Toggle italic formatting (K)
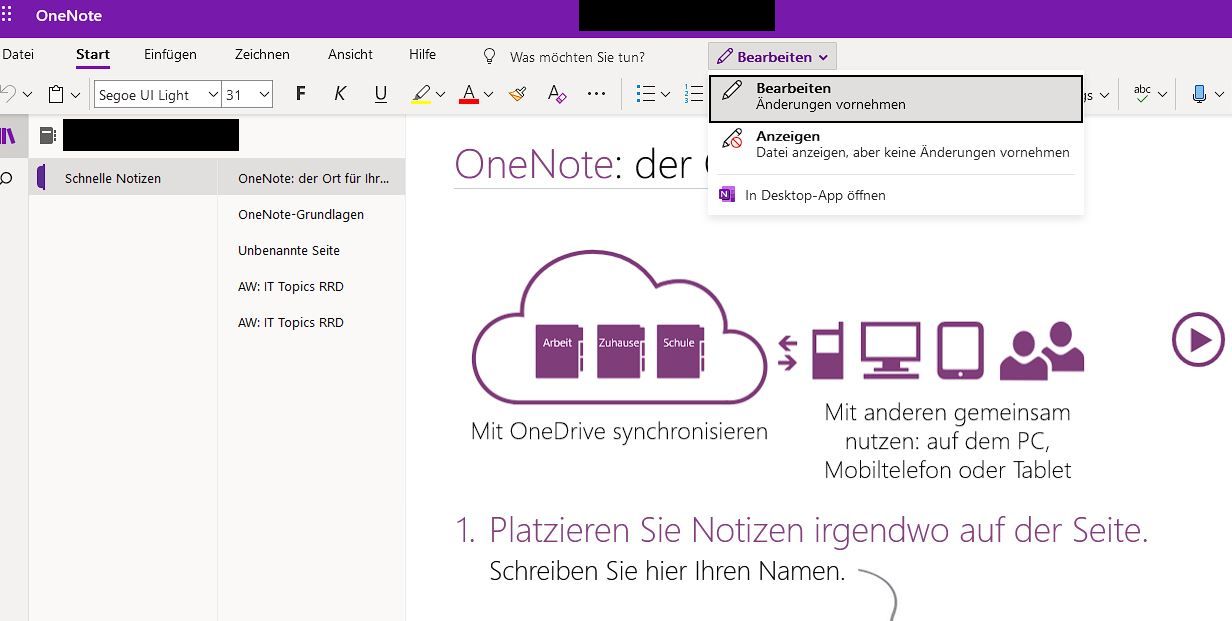The image size is (1232, 621). click(x=340, y=94)
